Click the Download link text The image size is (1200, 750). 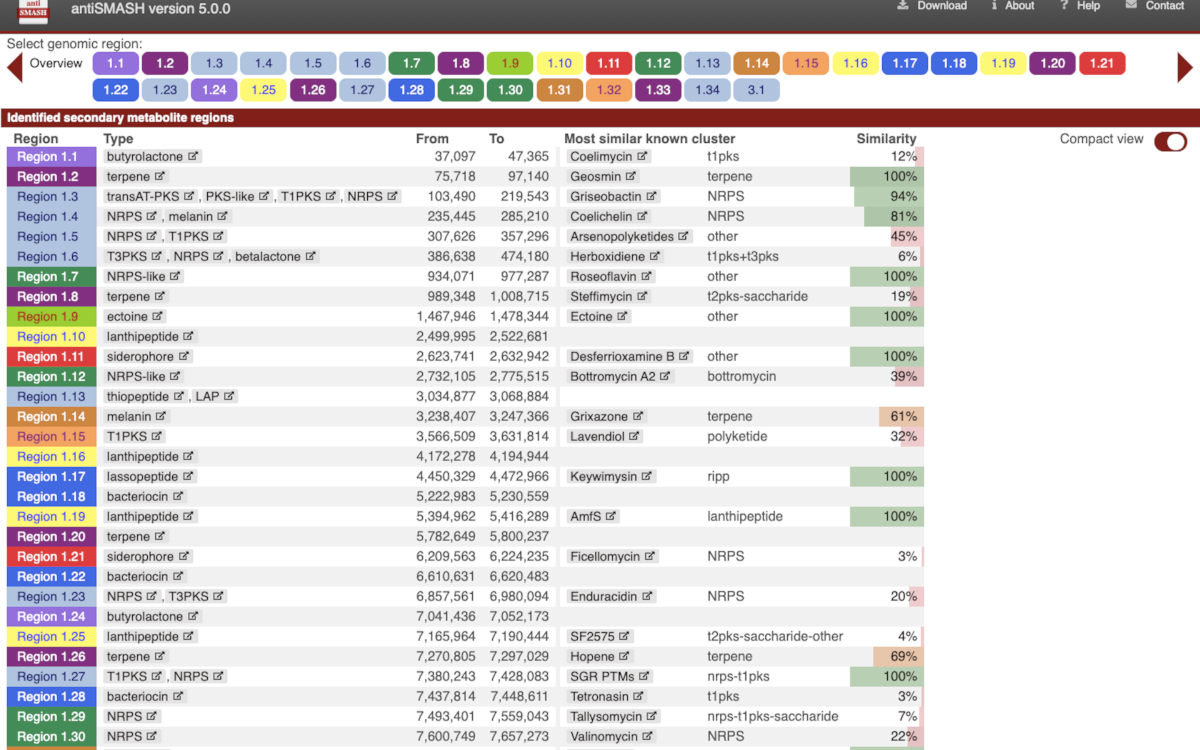[942, 5]
